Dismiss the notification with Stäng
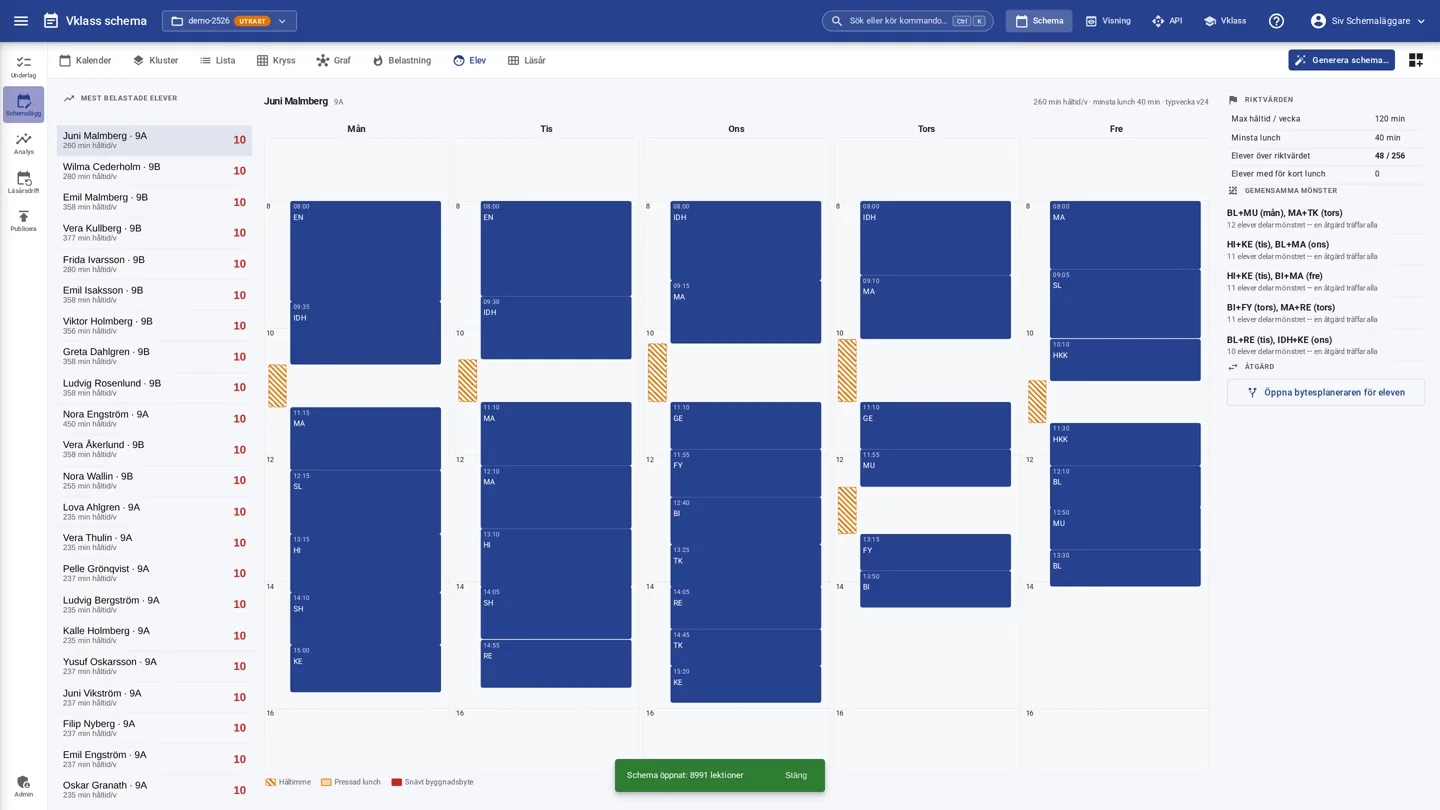Viewport: 1440px width, 810px height. (x=796, y=776)
